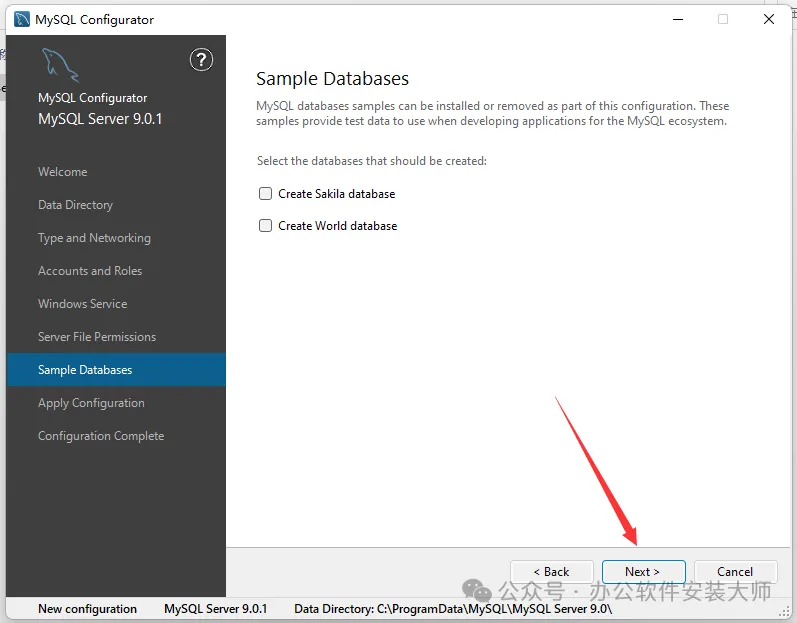Image resolution: width=797 pixels, height=623 pixels.
Task: Click the Next > button
Action: pos(643,572)
